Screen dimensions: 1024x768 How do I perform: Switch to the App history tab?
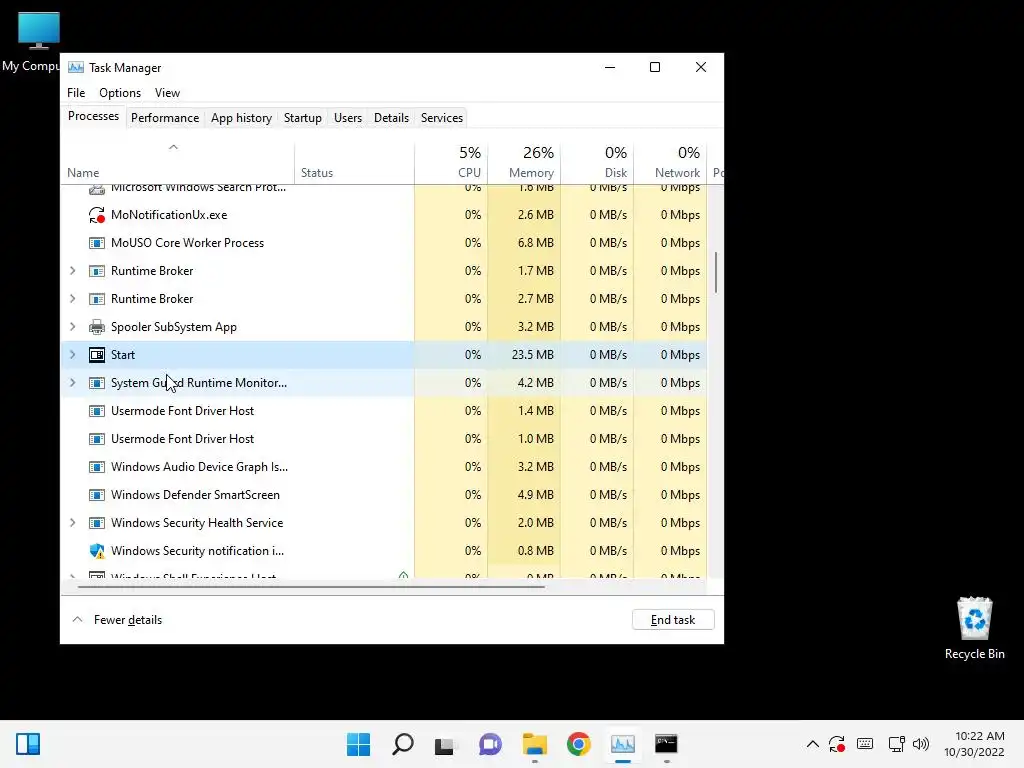(242, 118)
